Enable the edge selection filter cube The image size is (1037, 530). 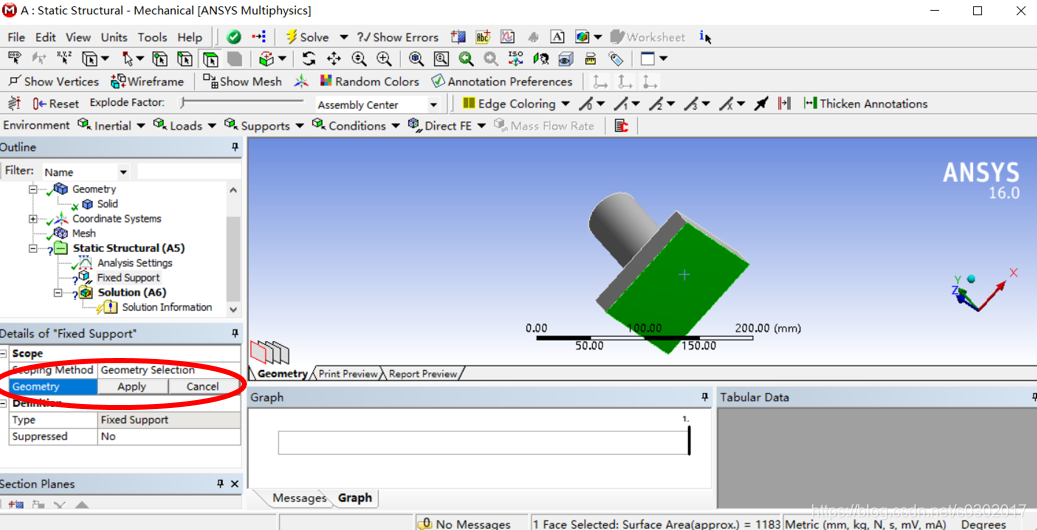185,59
